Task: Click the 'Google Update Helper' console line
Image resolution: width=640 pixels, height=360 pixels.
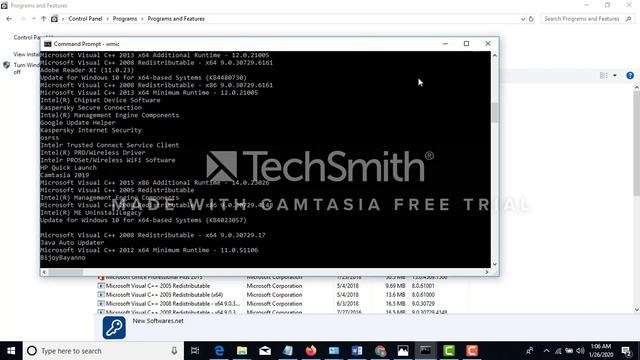Action: [78, 123]
